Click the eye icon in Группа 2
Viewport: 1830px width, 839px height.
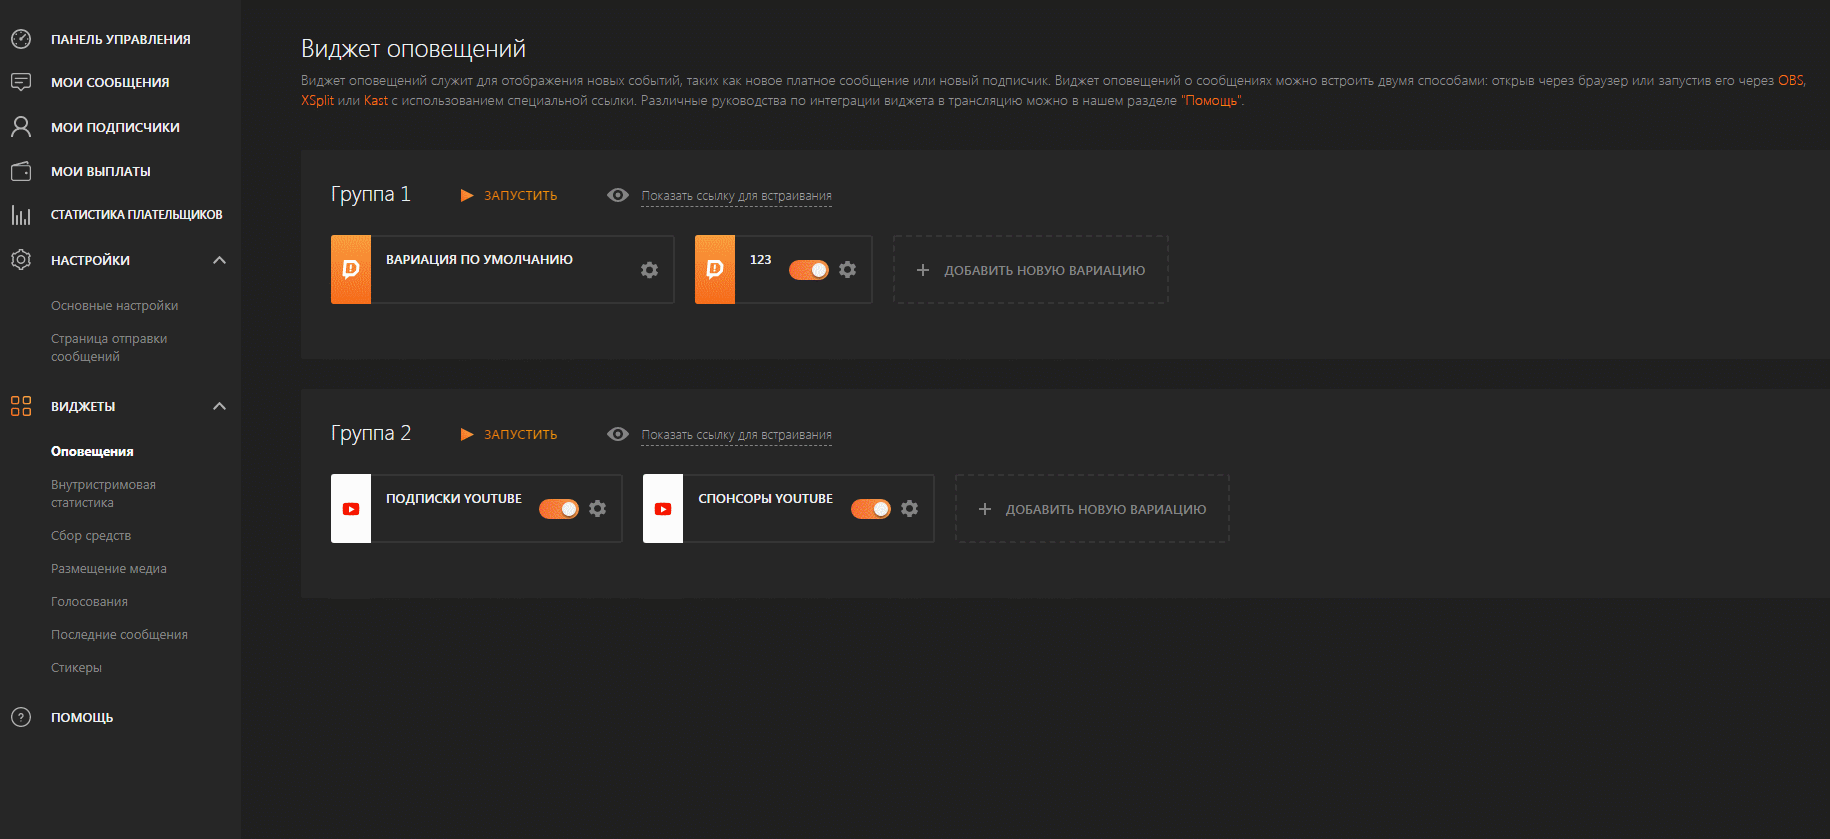[x=618, y=434]
